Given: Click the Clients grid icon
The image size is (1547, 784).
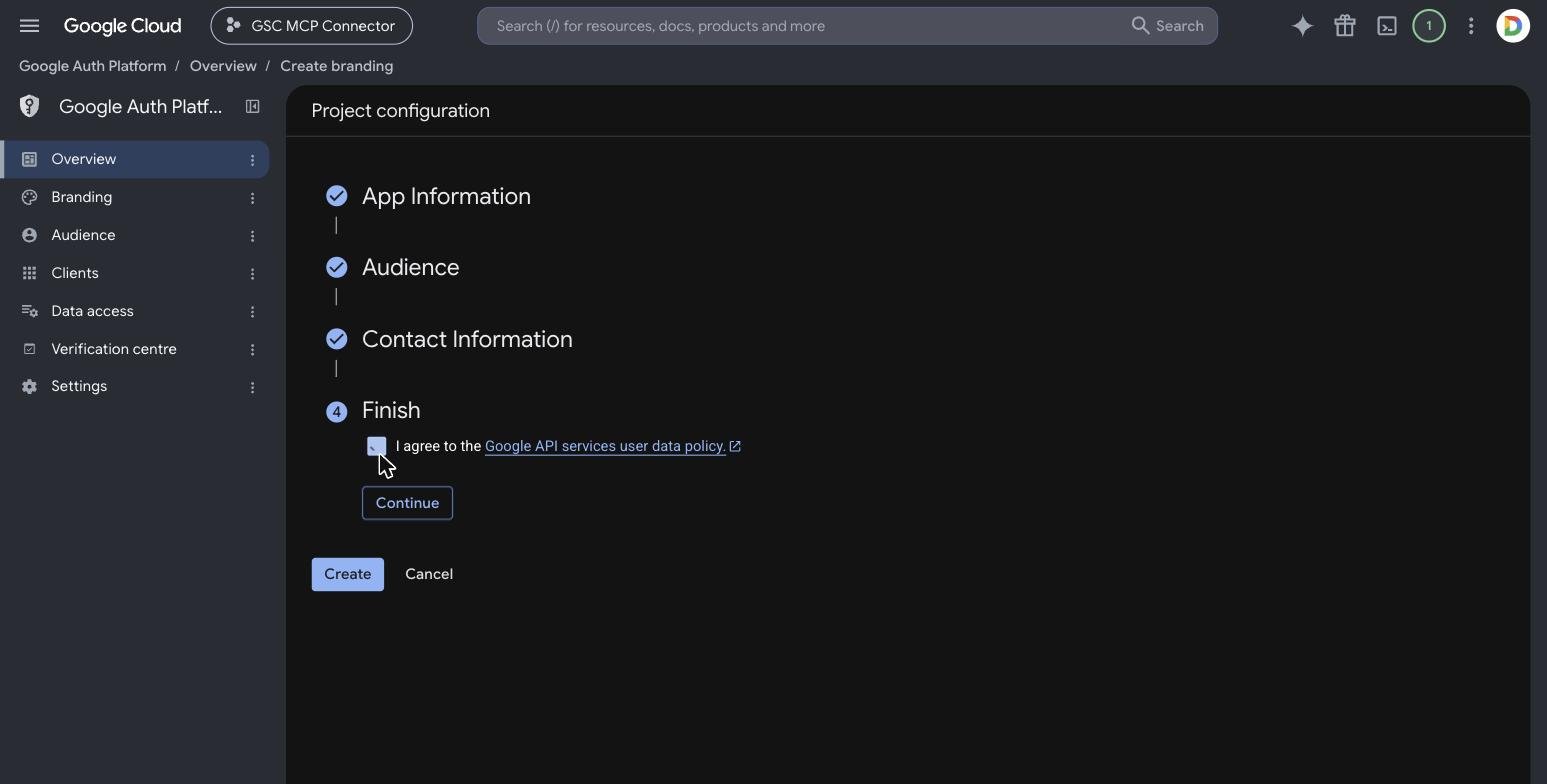Looking at the screenshot, I should click(x=30, y=273).
